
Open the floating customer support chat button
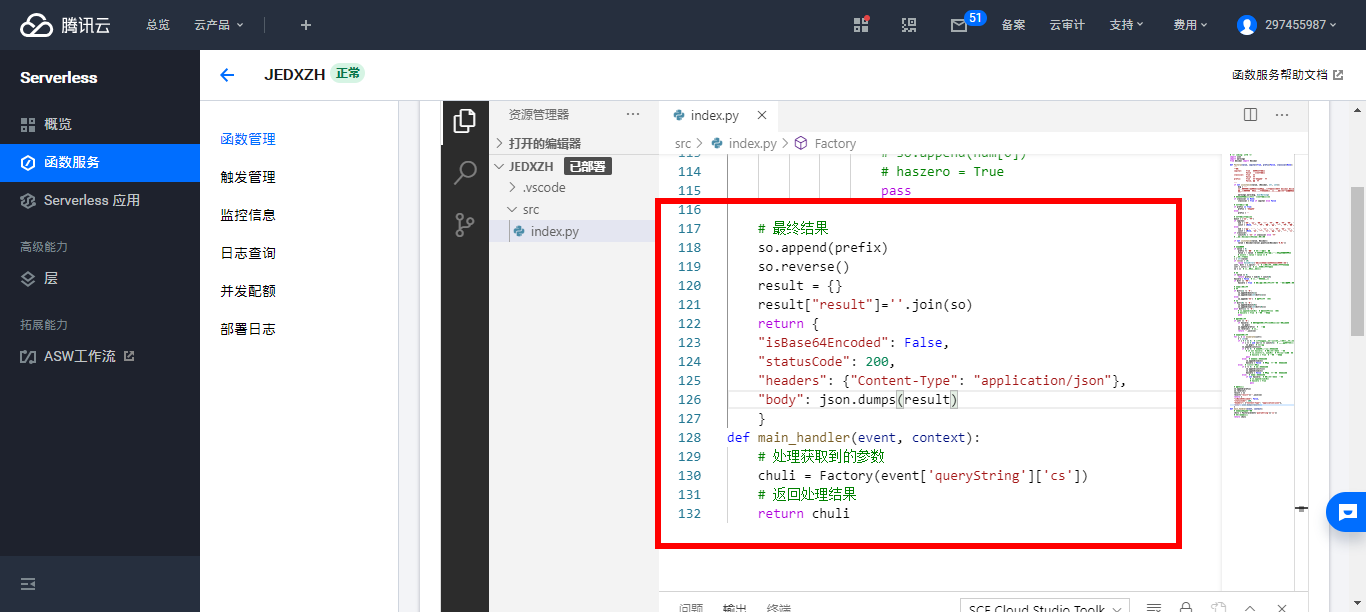1346,512
